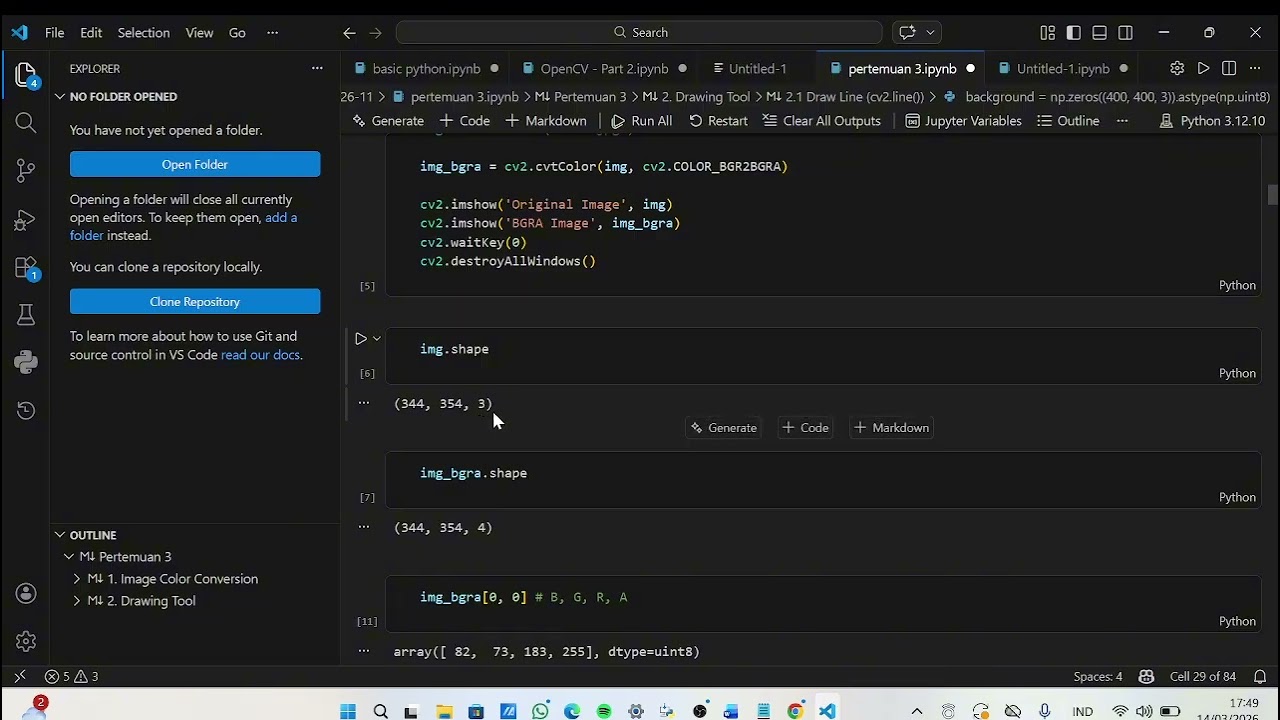Open editor More Actions ellipsis beside Split Editor
Screen dimensions: 1280x720
[1255, 69]
